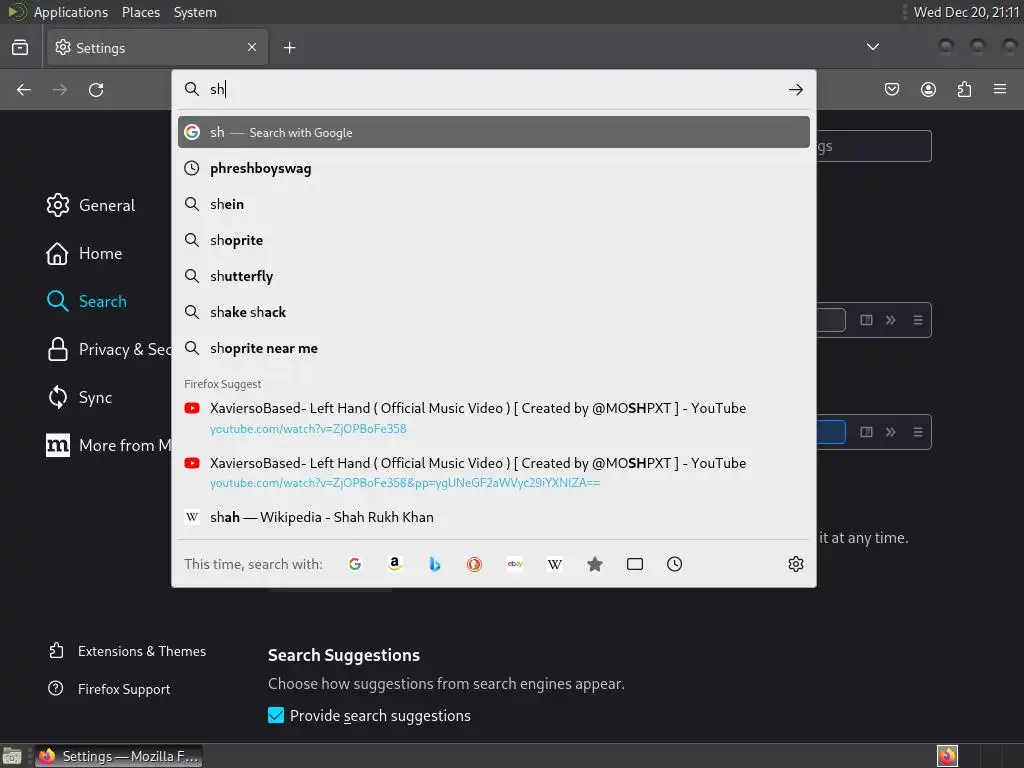Open Applications menu in top panel
The image size is (1024, 768).
(71, 12)
